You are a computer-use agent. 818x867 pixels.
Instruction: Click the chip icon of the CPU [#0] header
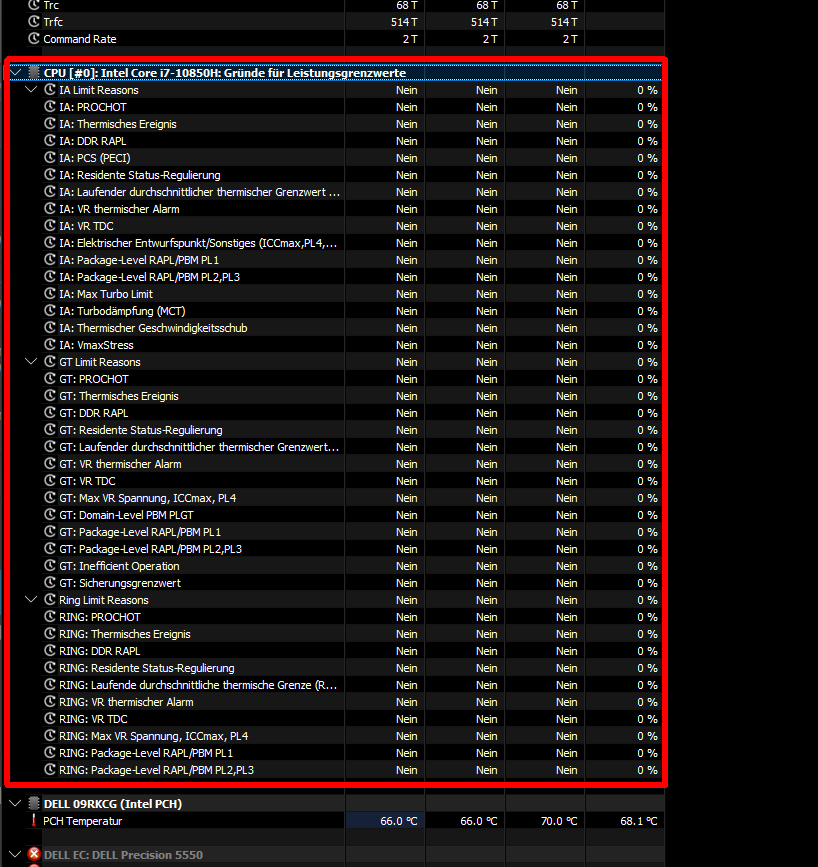tap(34, 73)
